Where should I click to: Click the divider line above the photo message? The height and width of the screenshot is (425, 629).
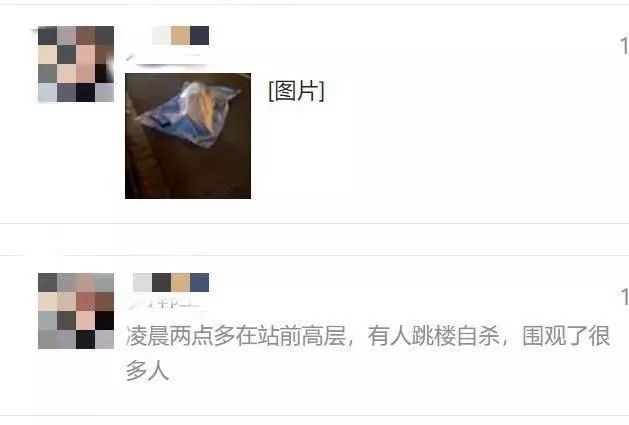314,4
